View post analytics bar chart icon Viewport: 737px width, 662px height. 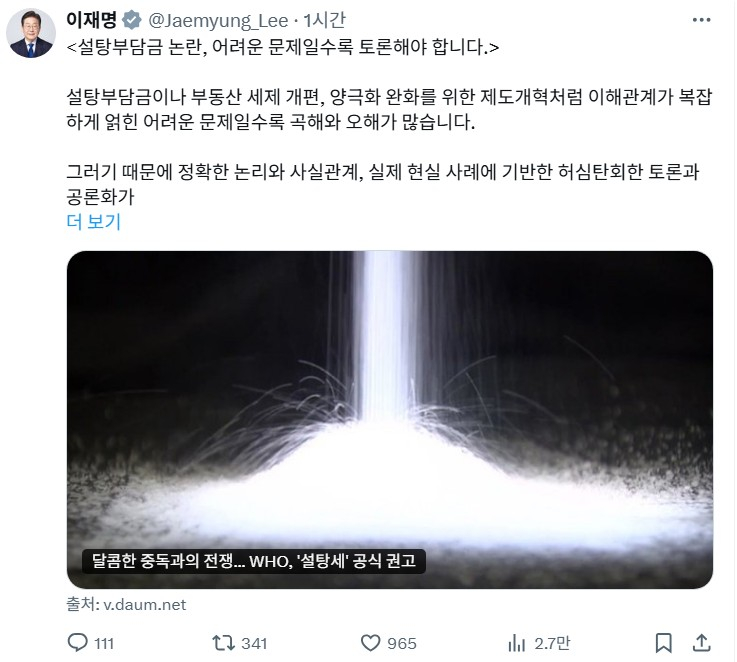point(517,643)
